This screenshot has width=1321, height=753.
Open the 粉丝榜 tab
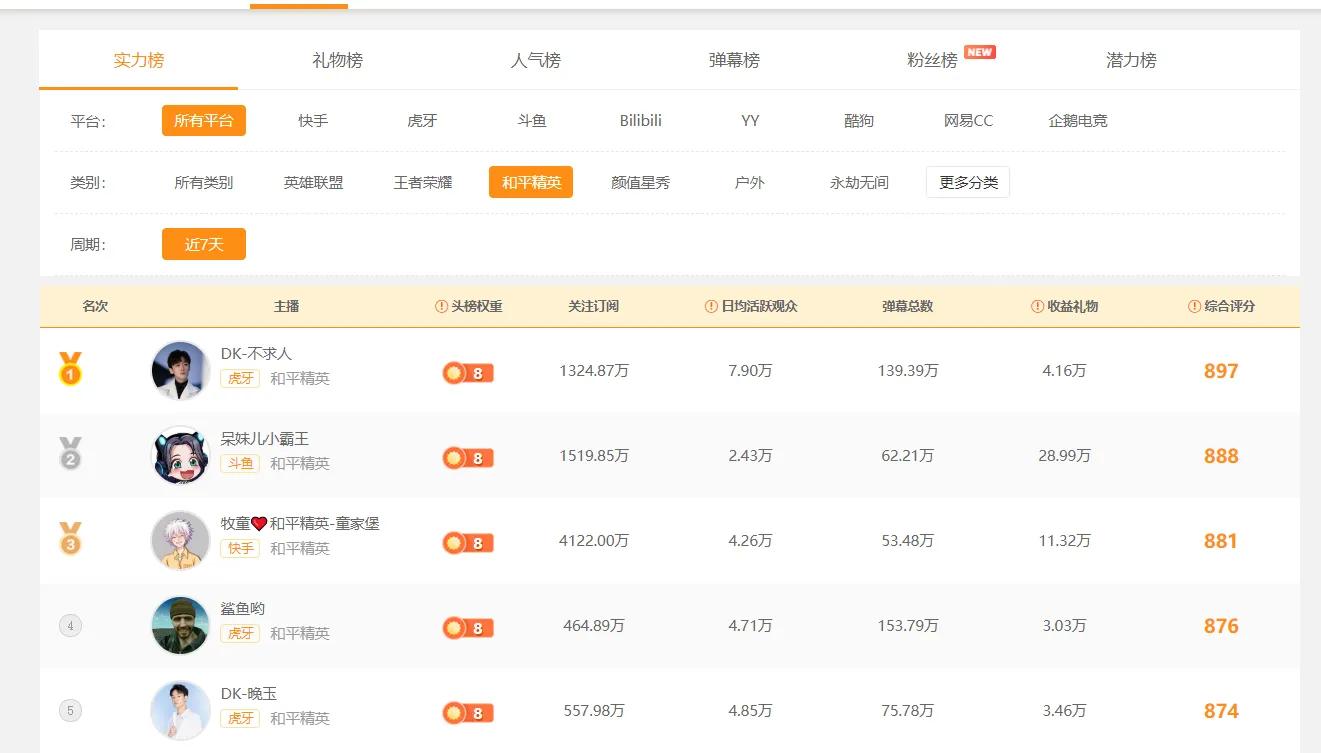pyautogui.click(x=932, y=61)
